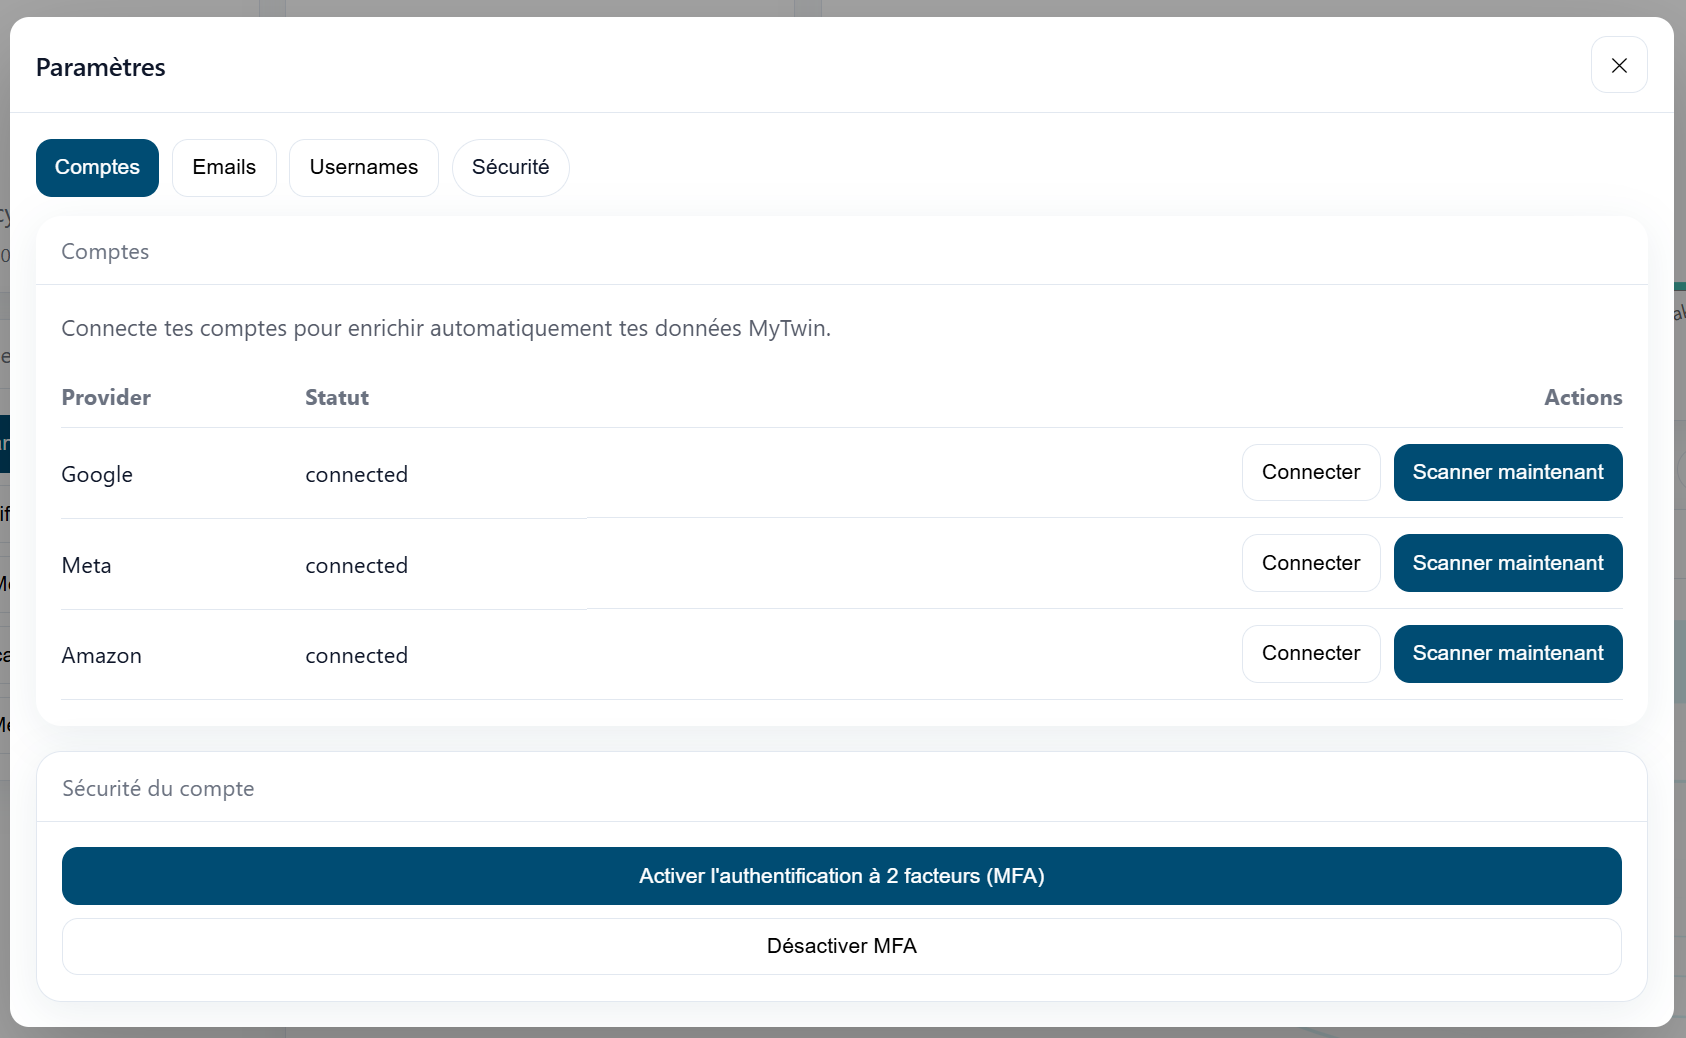Close the Paramètres dialog

1618,65
